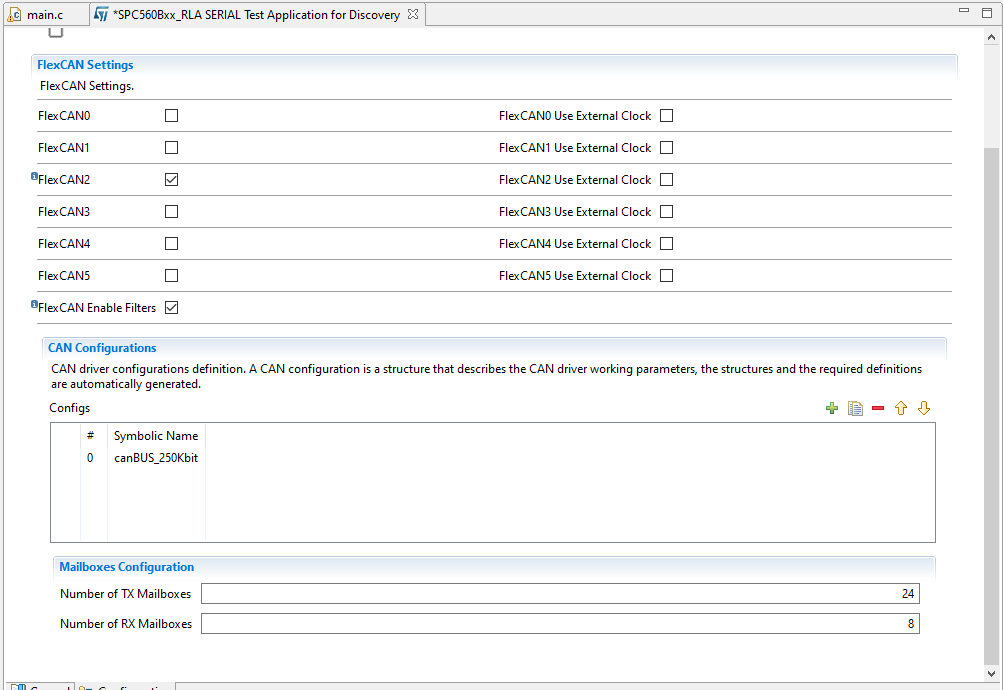Check FlexCAN2 Use External Clock
Screen dimensions: 1003x690
tap(666, 180)
